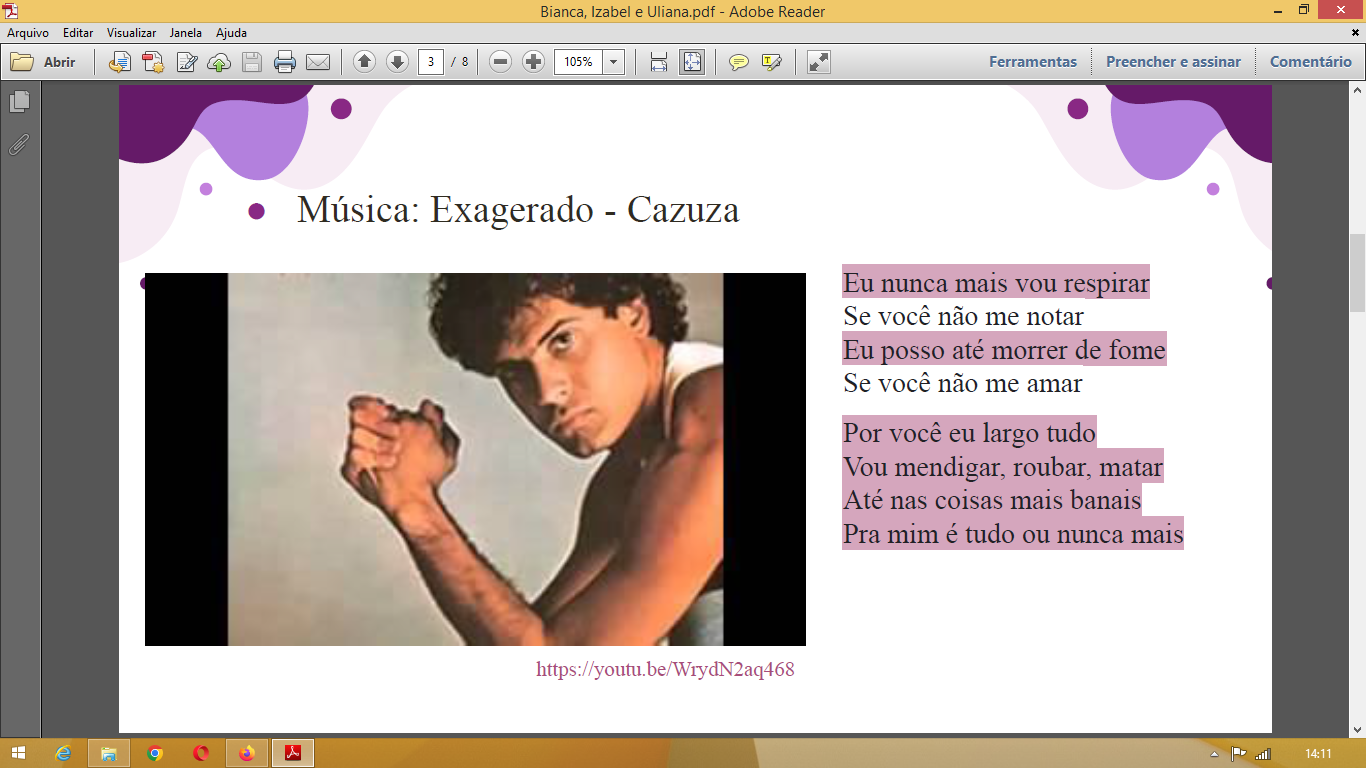
Task: Open the page thumbnails side panel
Action: coord(20,102)
